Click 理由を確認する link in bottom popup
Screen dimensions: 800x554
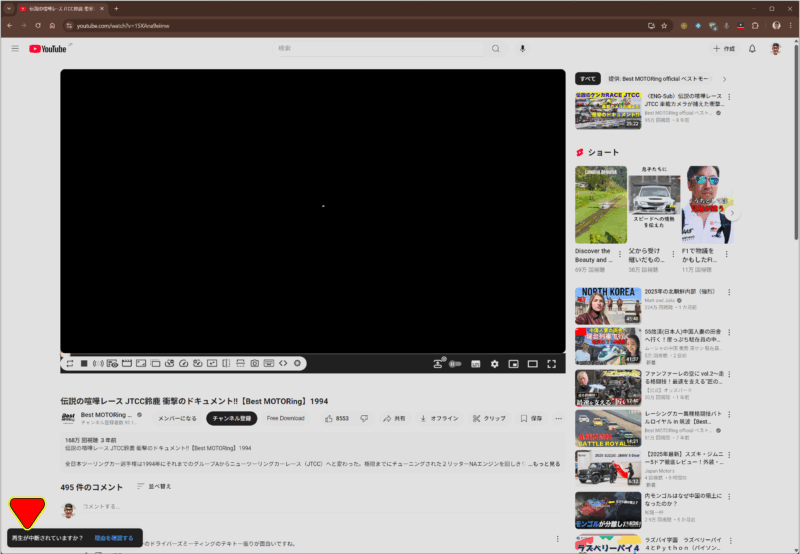tap(114, 538)
